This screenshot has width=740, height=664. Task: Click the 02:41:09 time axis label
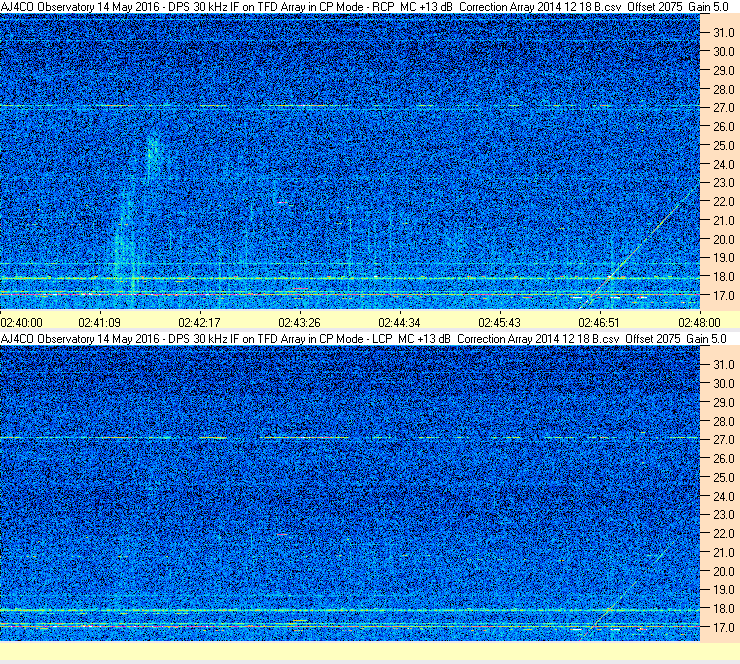pos(99,323)
